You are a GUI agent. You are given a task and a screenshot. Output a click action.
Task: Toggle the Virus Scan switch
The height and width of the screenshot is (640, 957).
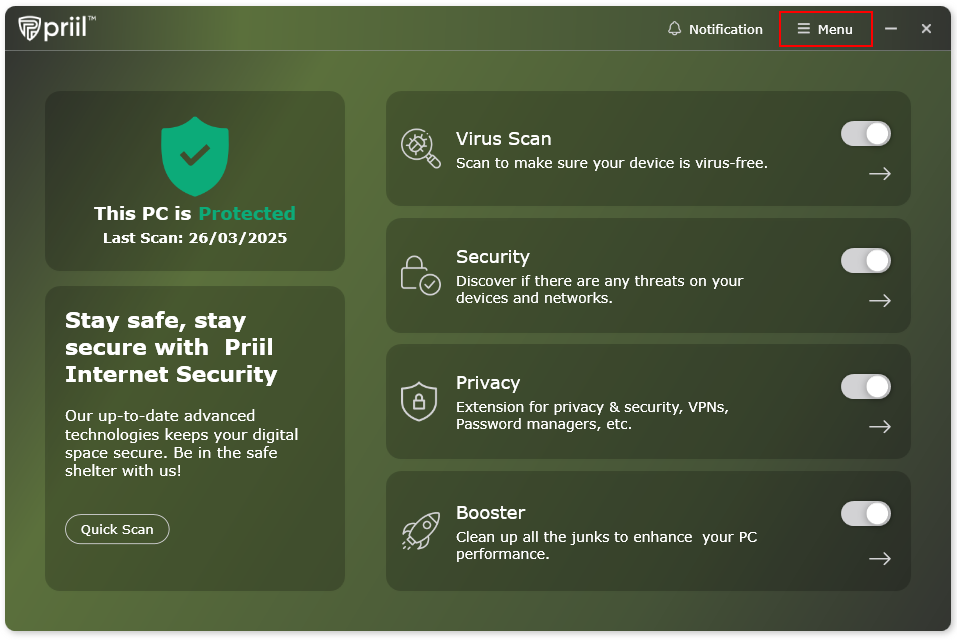pyautogui.click(x=866, y=134)
